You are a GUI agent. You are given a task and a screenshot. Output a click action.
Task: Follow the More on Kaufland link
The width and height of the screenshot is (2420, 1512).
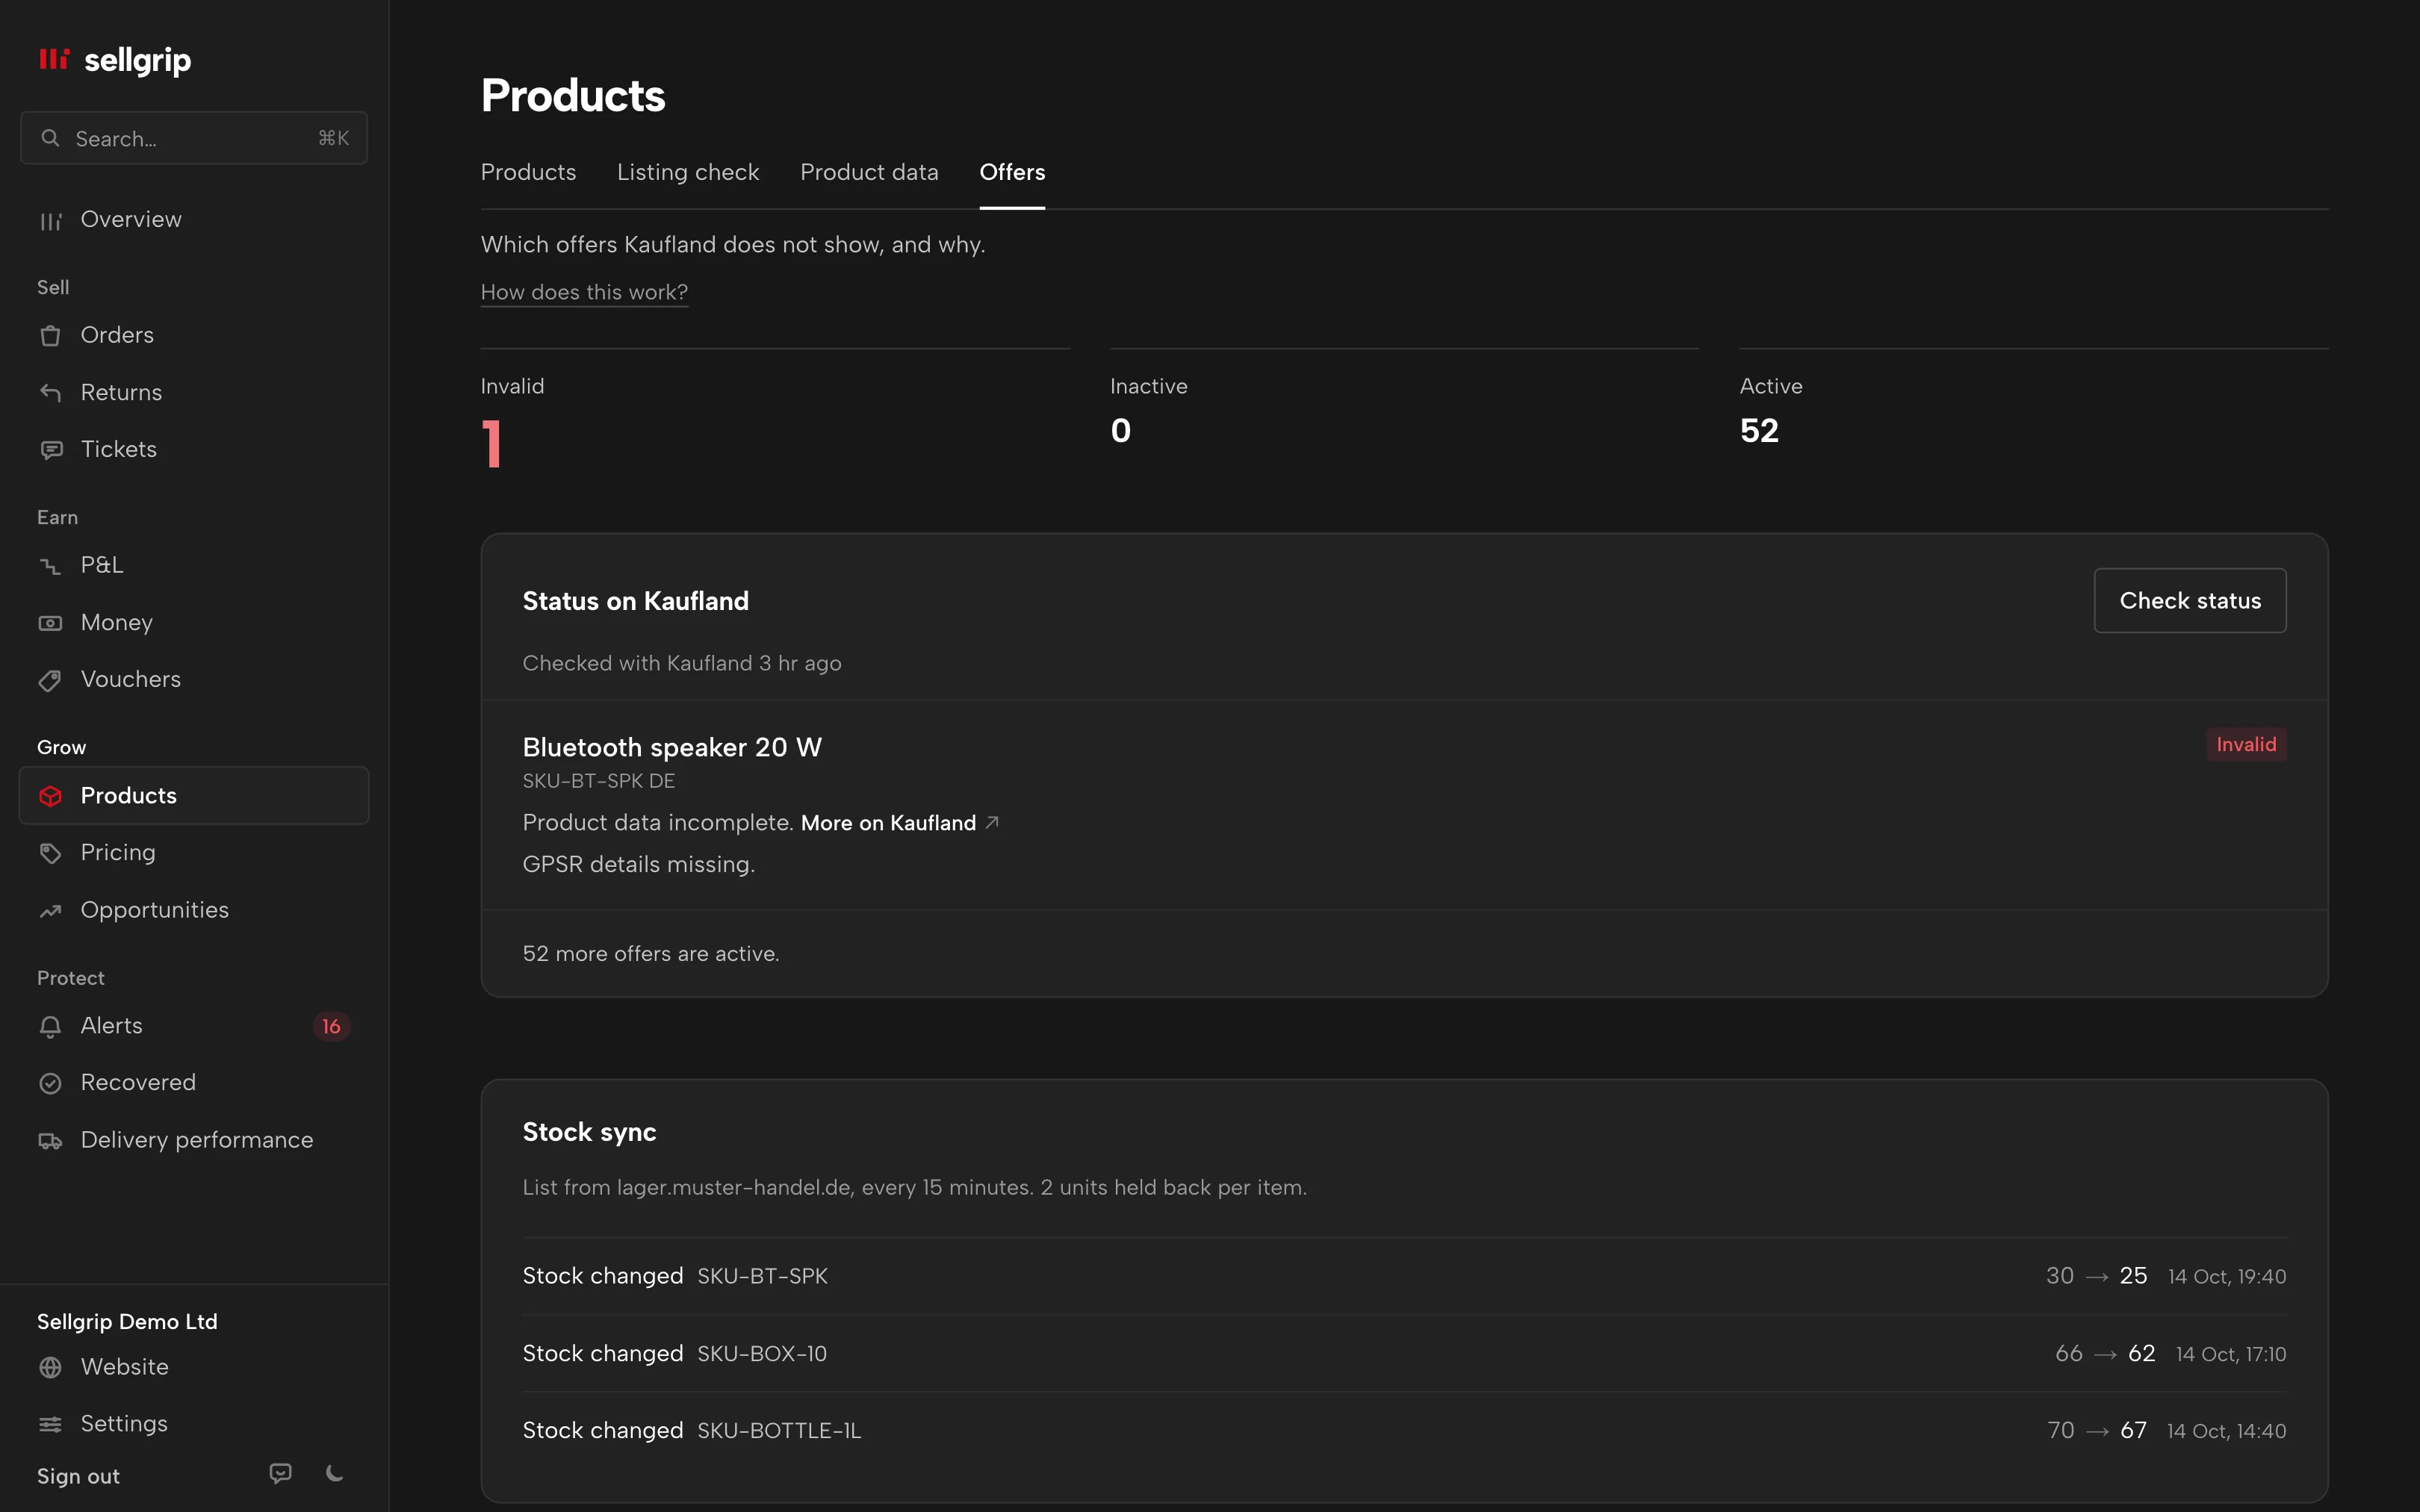tap(899, 823)
